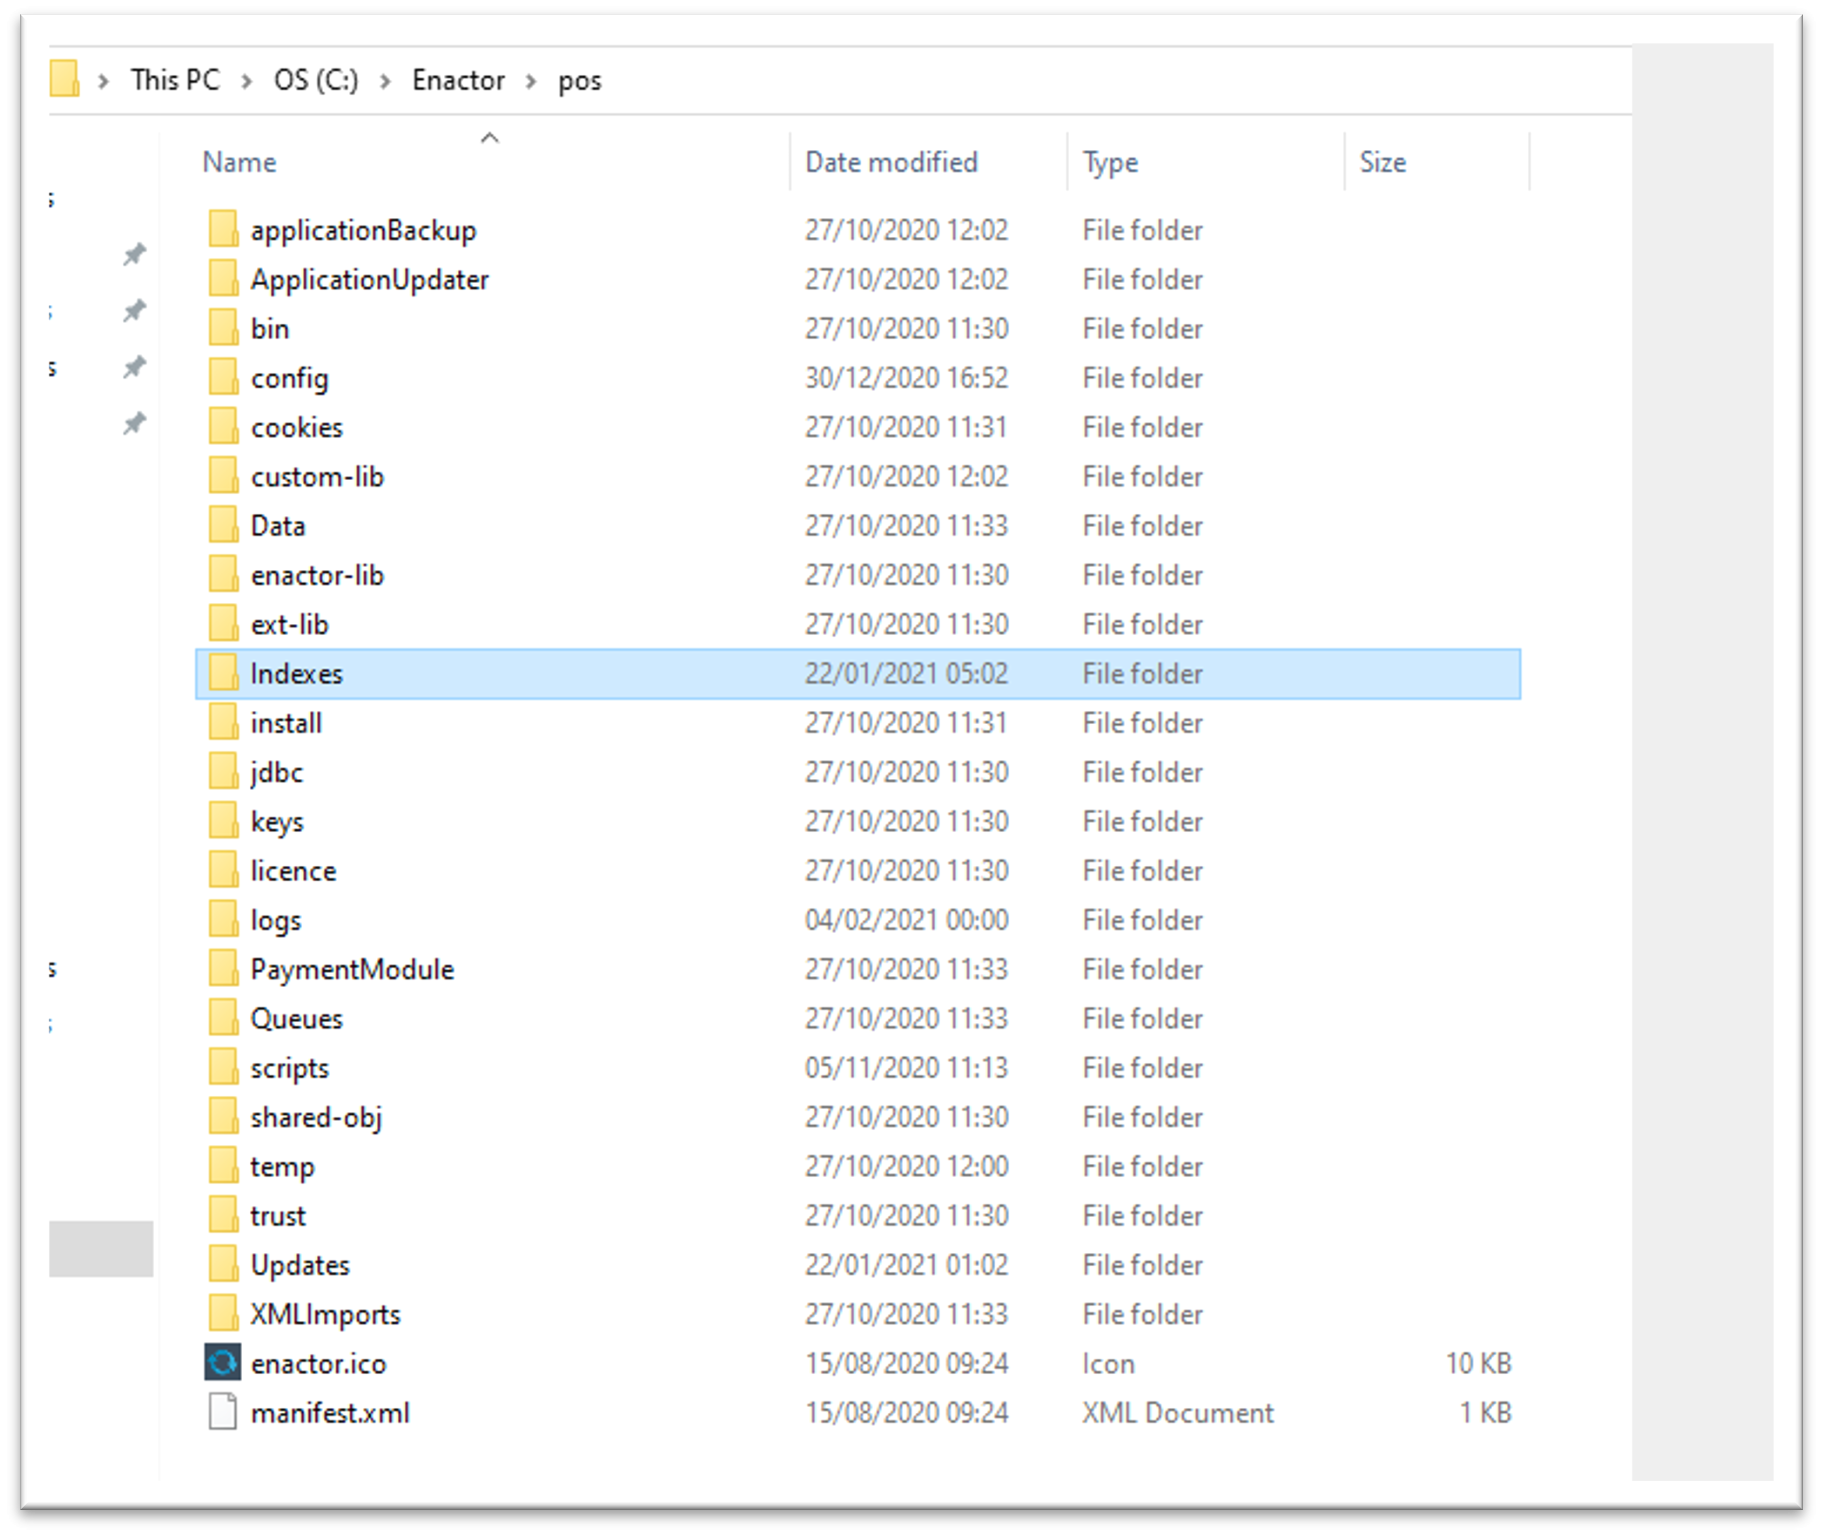Screen dimensions: 1823x1536
Task: Click the PaymentModule folder icon
Action: tap(222, 969)
